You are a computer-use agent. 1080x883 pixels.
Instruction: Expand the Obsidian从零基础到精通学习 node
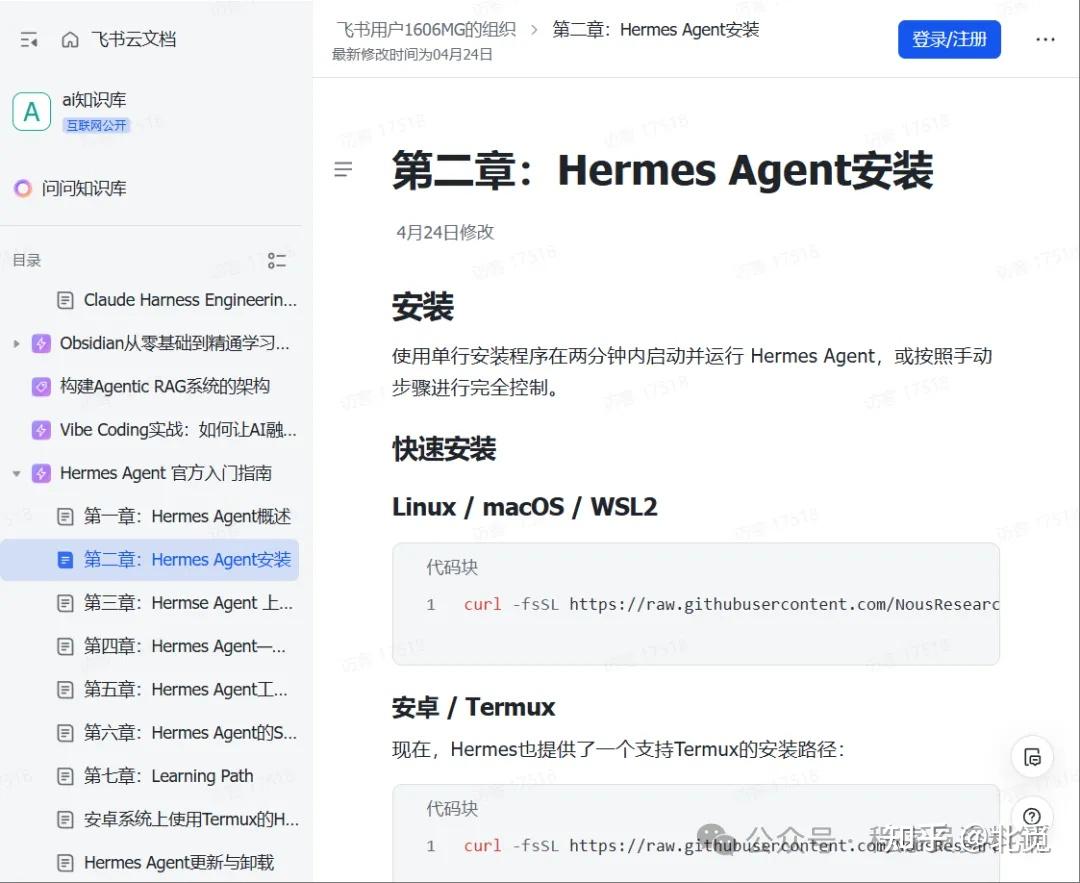coord(17,343)
